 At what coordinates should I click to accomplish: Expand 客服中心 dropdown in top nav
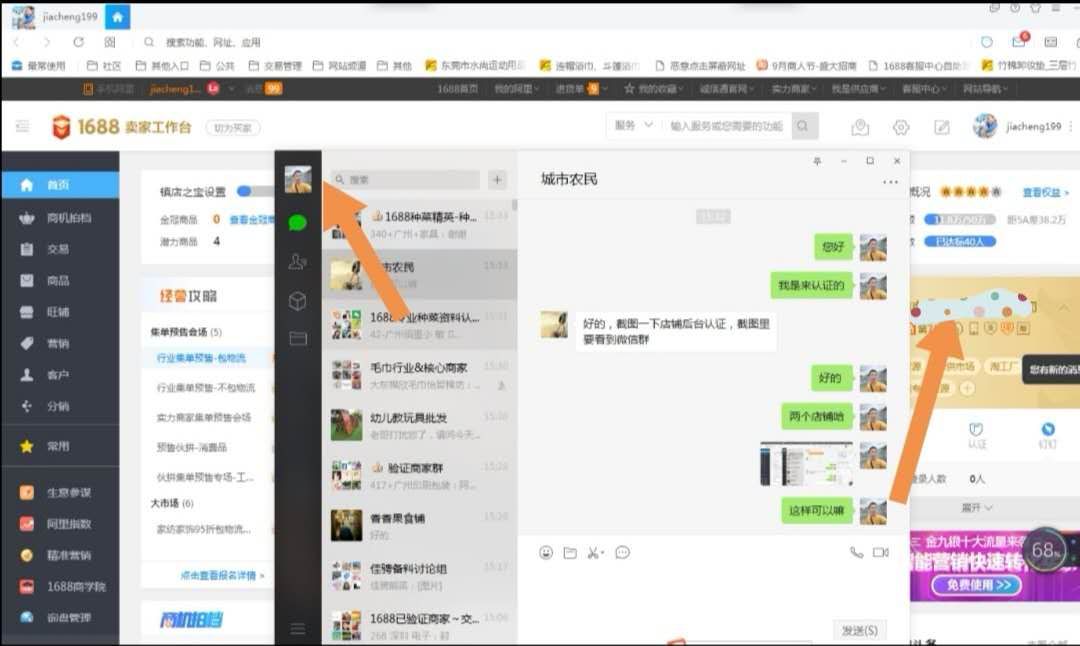[924, 89]
